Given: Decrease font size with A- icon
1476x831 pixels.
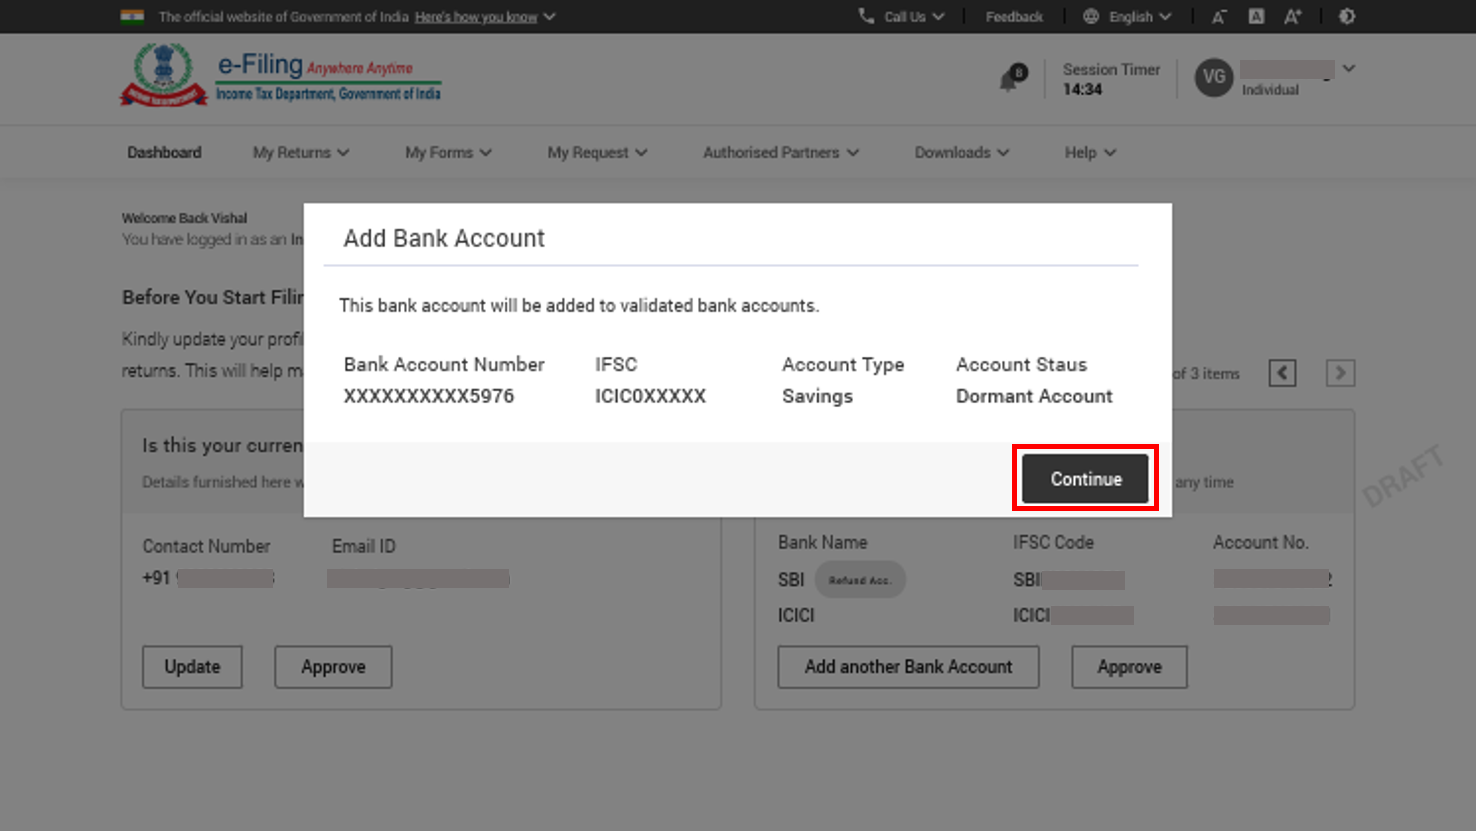Looking at the screenshot, I should (1219, 17).
